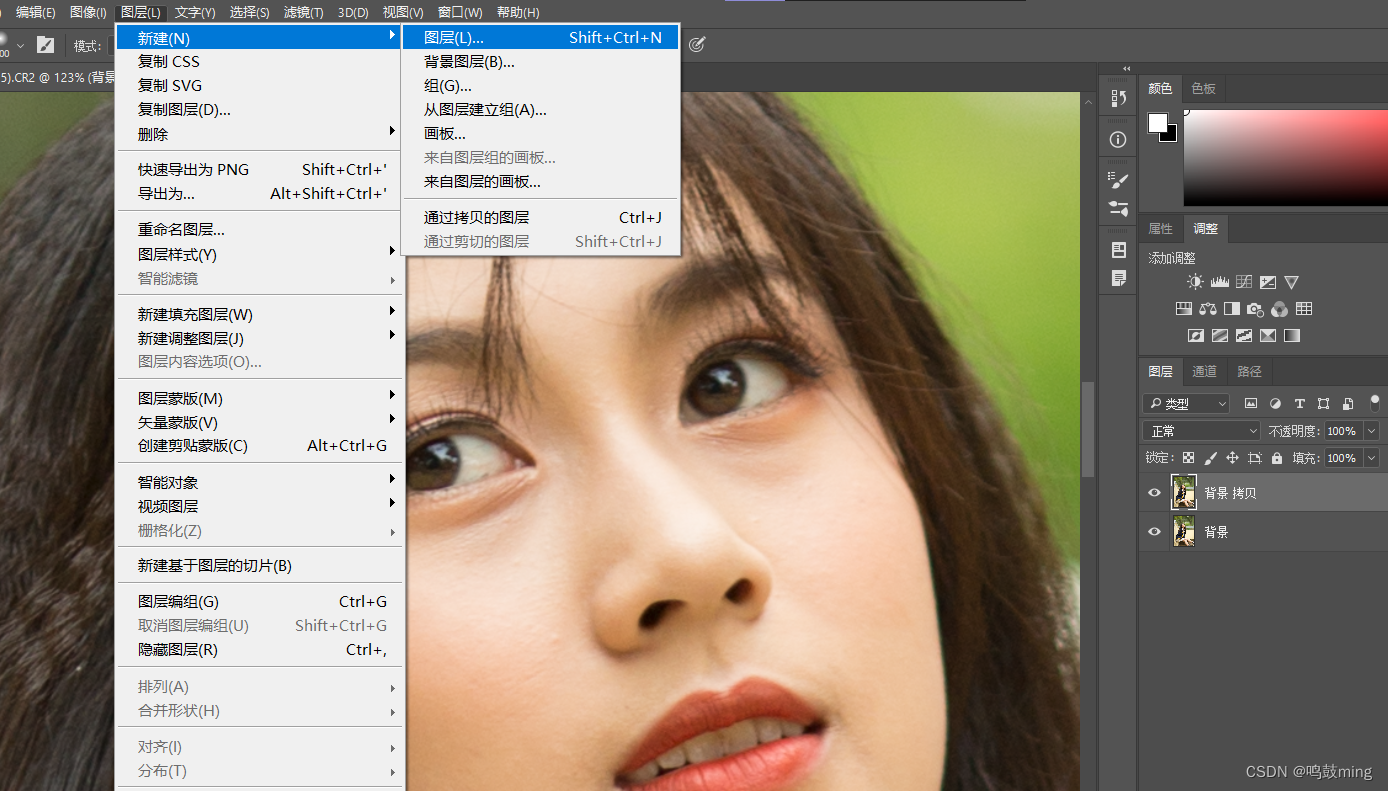Add a Threshold adjustment

1244,336
